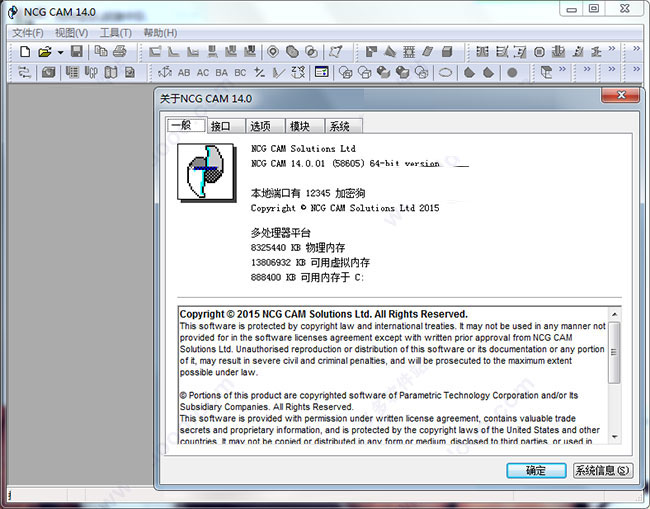
Task: Click the text '13806932 KB 可用虚拟内存'
Action: tap(310, 262)
